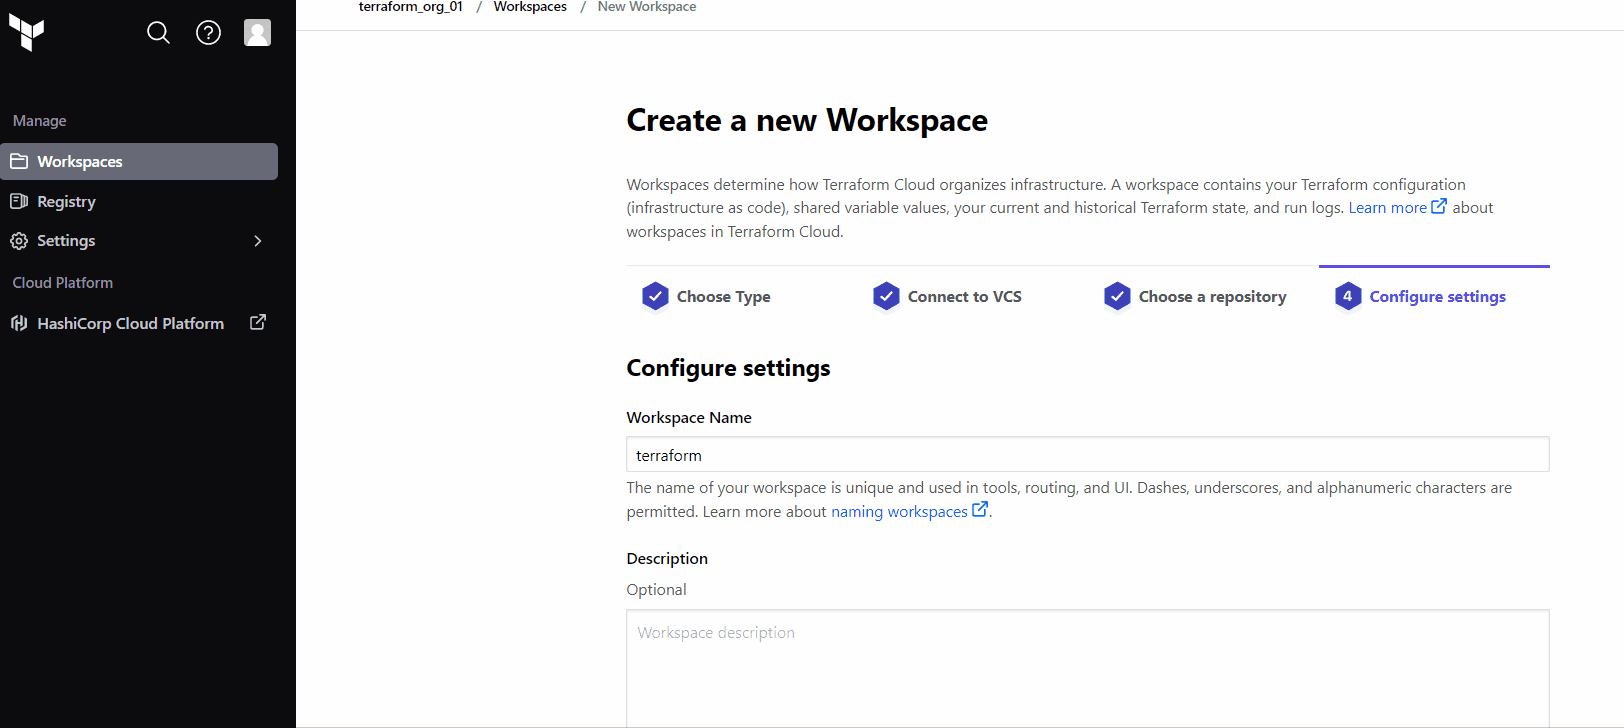Viewport: 1624px width, 728px height.
Task: Open the search magnifier icon
Action: click(x=158, y=33)
